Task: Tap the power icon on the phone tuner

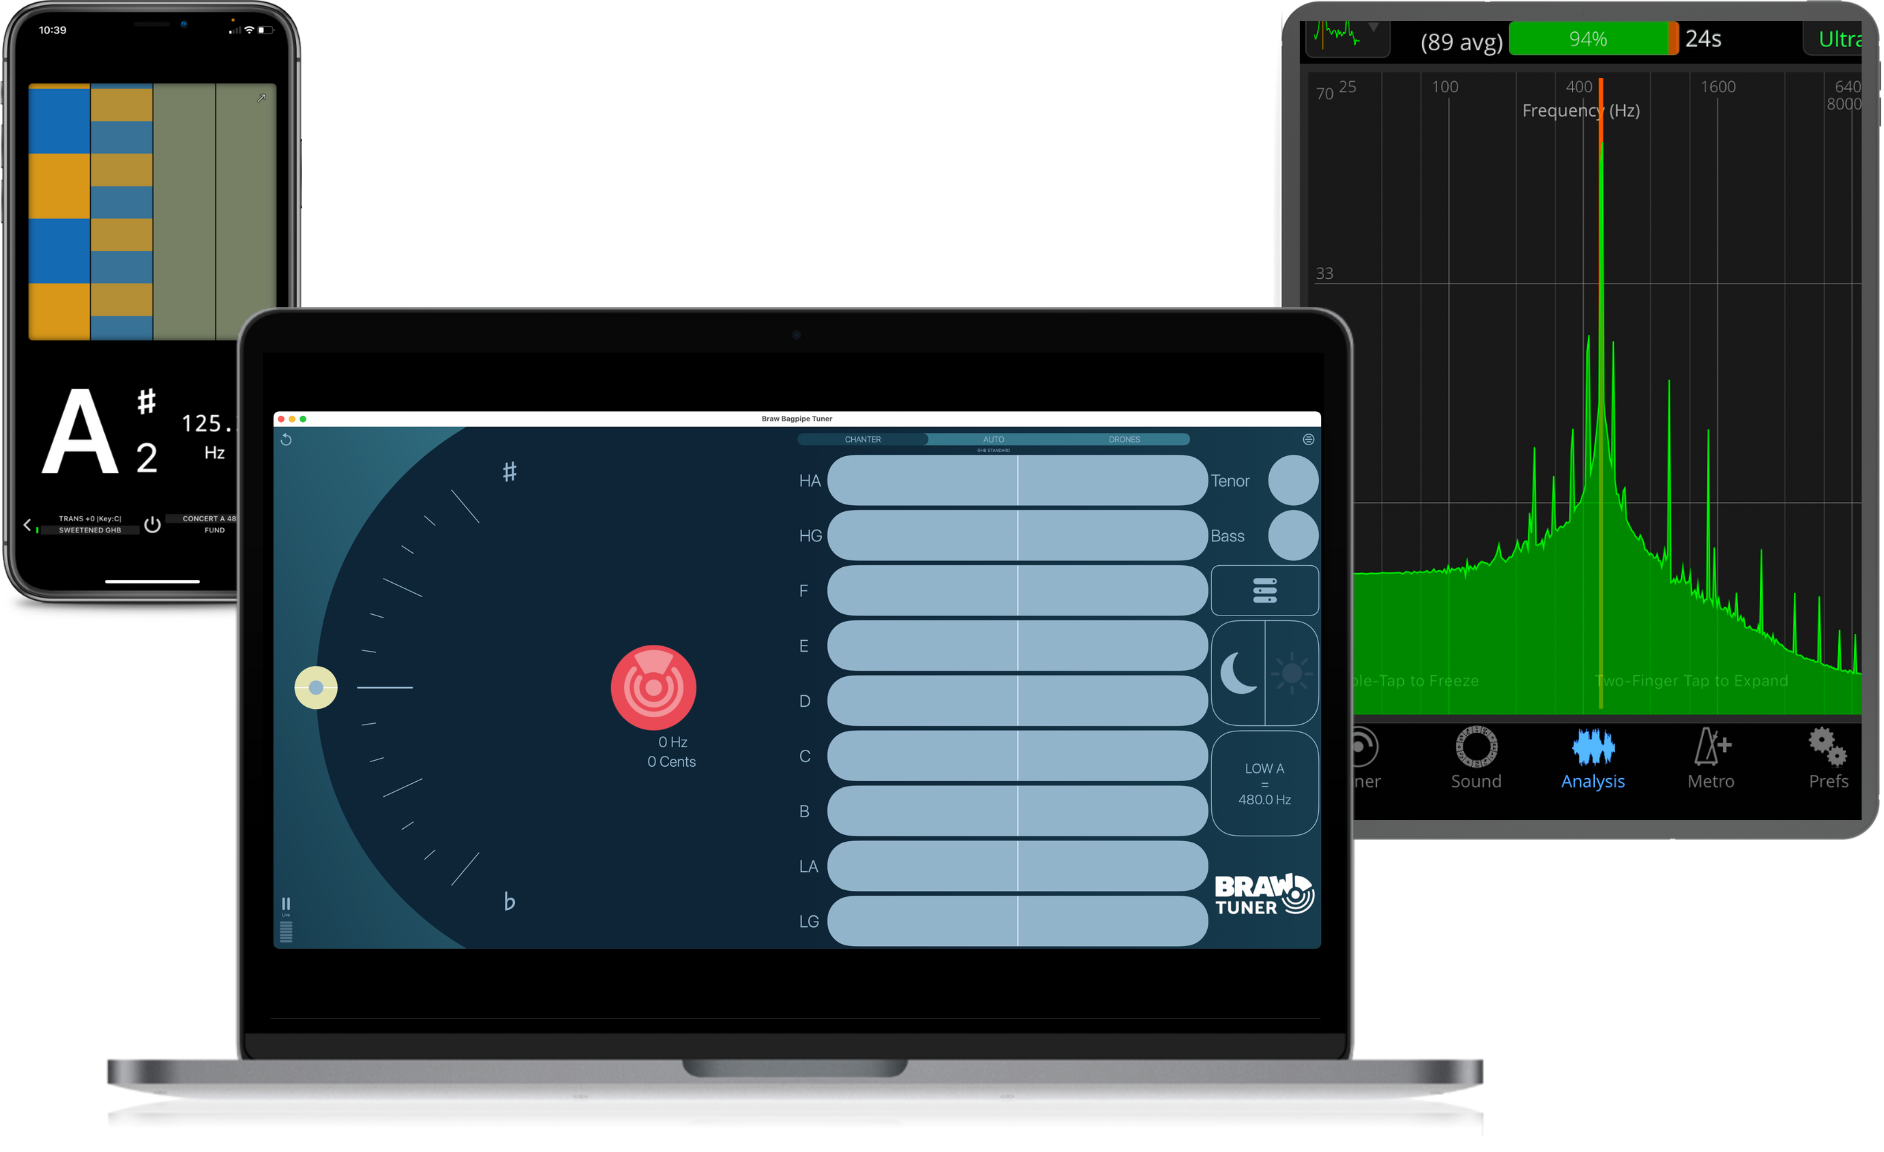Action: click(x=152, y=525)
